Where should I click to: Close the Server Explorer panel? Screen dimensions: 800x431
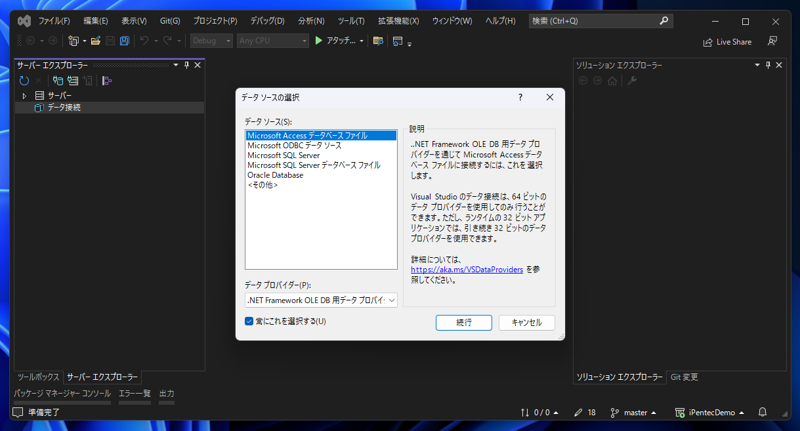[x=197, y=65]
